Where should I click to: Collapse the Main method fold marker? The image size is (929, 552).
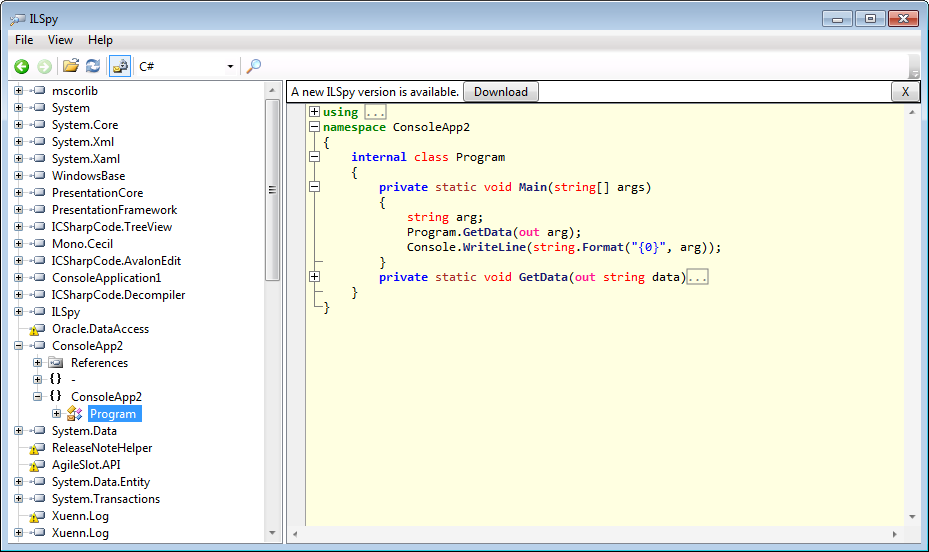tap(315, 187)
